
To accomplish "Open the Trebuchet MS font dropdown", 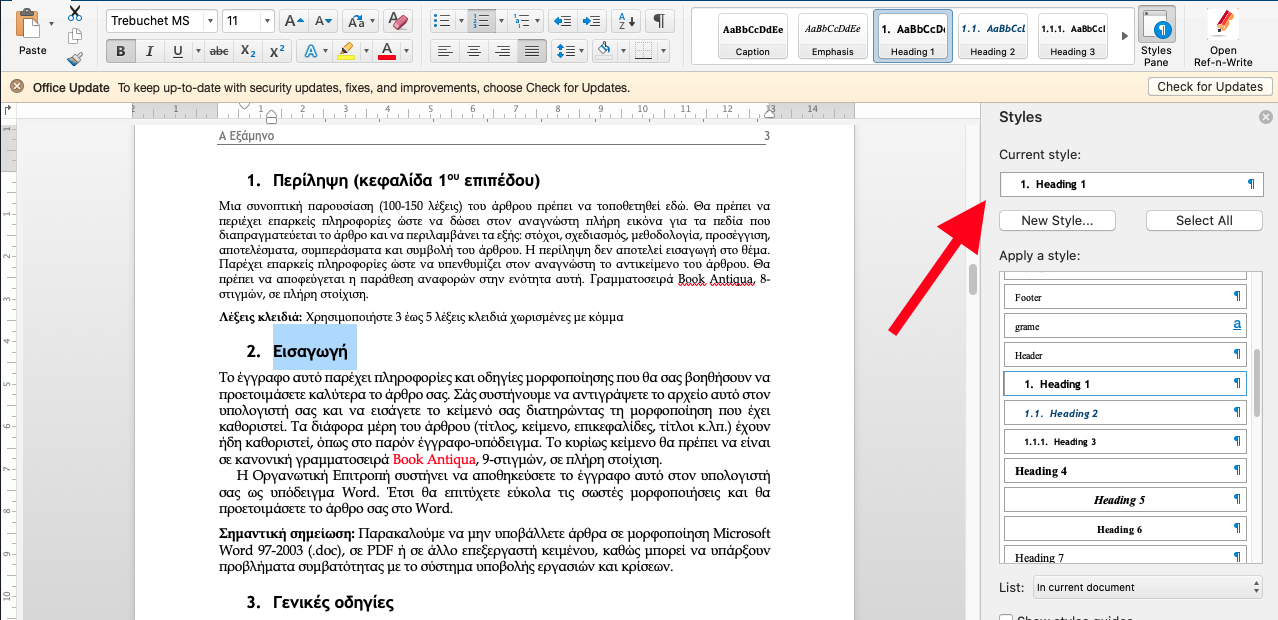I will [x=208, y=21].
